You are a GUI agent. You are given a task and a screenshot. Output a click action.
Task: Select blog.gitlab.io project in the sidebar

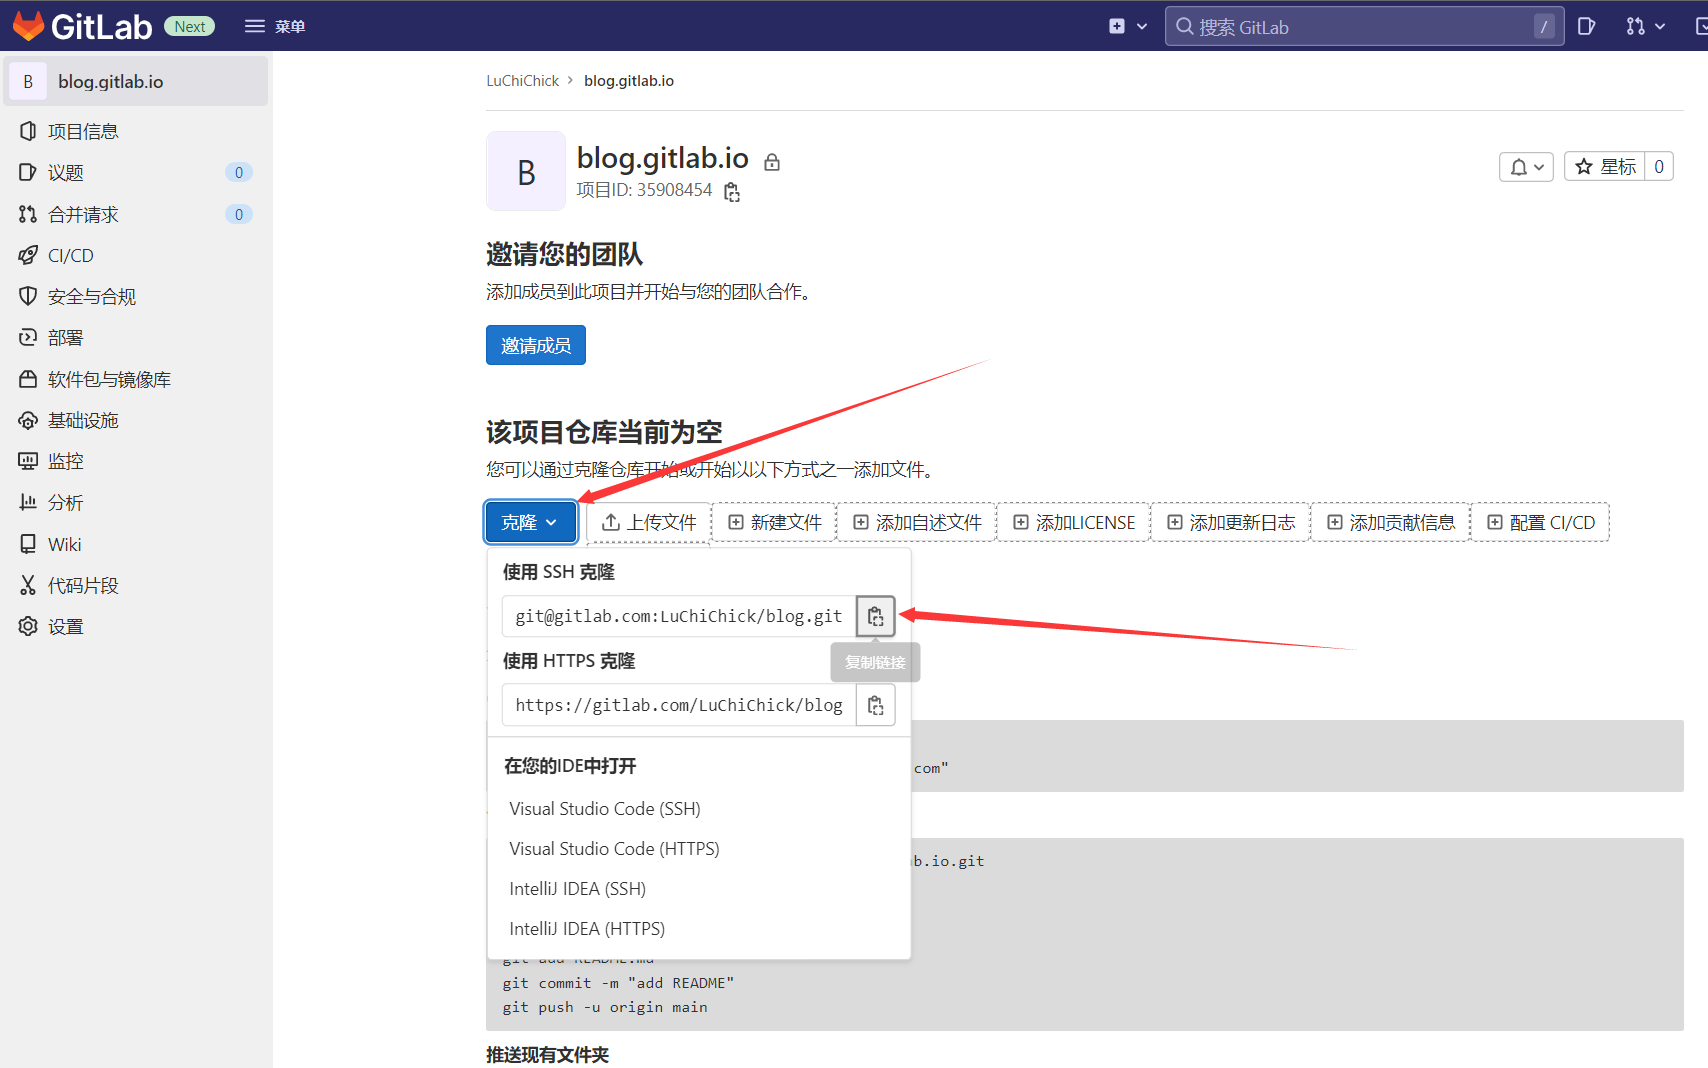(136, 81)
